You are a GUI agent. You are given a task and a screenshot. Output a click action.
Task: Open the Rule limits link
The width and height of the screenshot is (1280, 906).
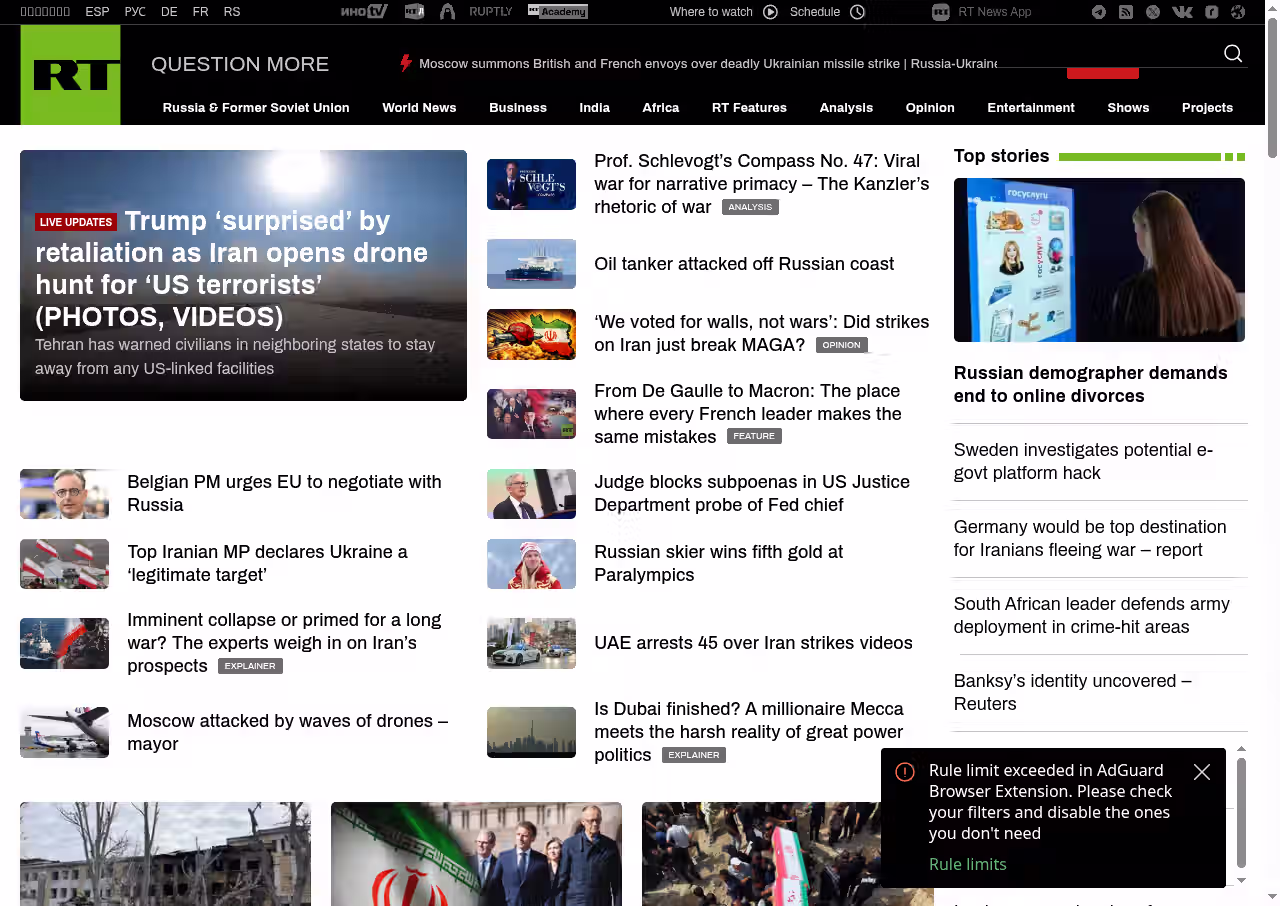[967, 864]
